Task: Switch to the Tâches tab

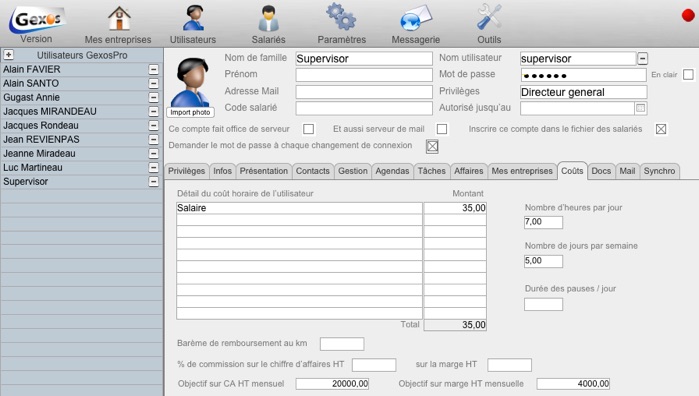Action: (x=432, y=171)
